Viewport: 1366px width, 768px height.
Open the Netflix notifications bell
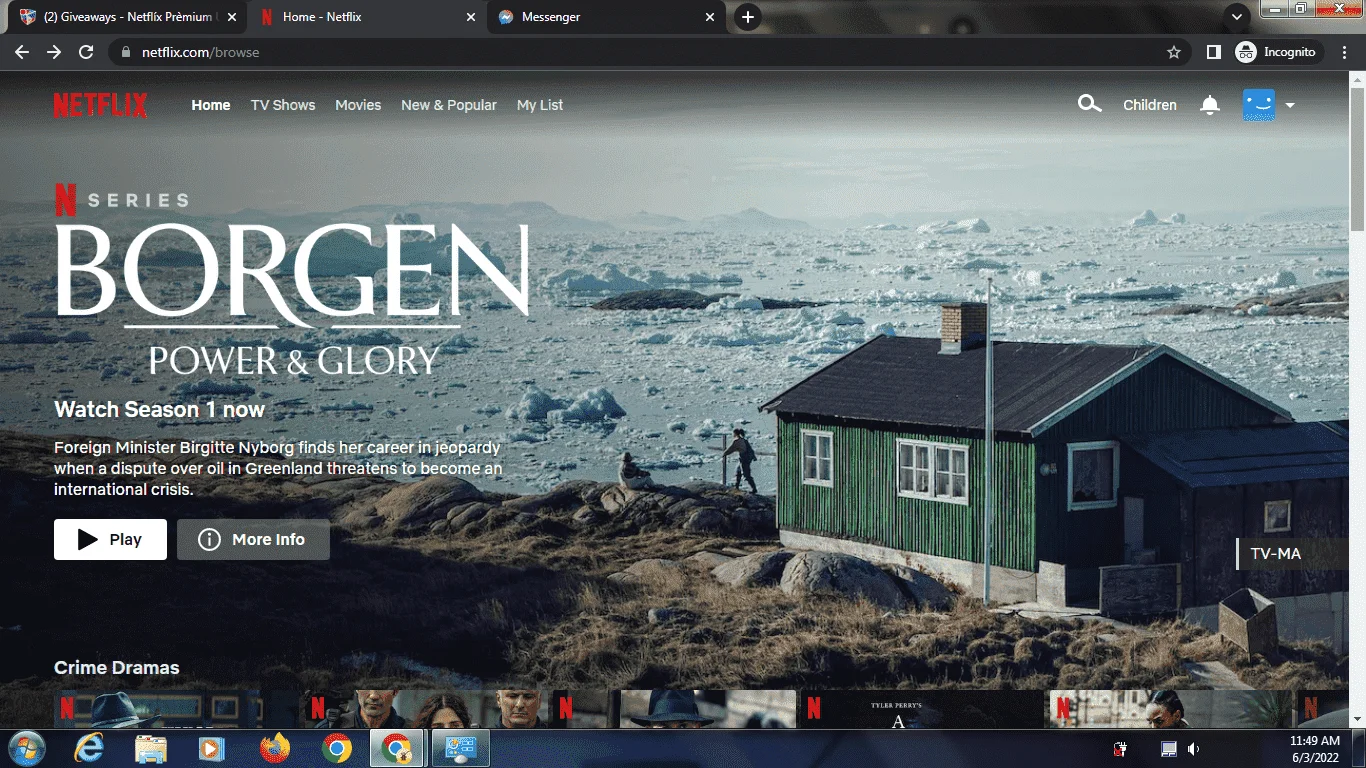tap(1210, 105)
